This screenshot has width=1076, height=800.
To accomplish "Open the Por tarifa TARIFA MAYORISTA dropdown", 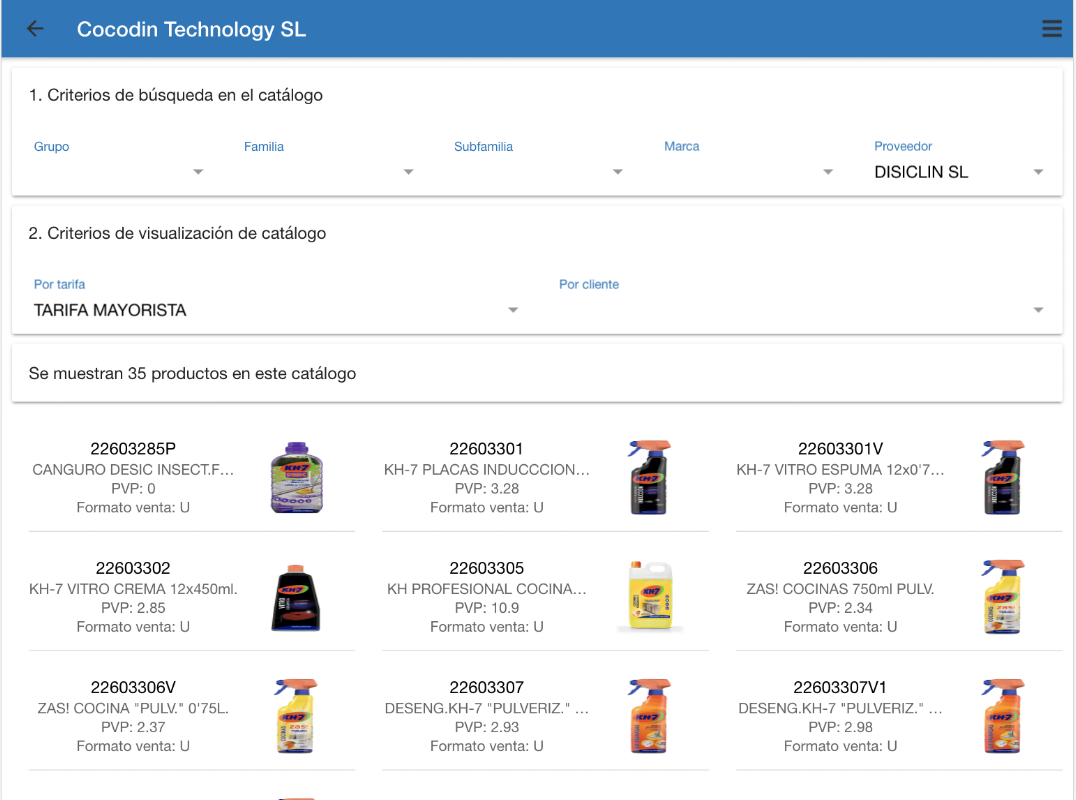I will point(276,310).
